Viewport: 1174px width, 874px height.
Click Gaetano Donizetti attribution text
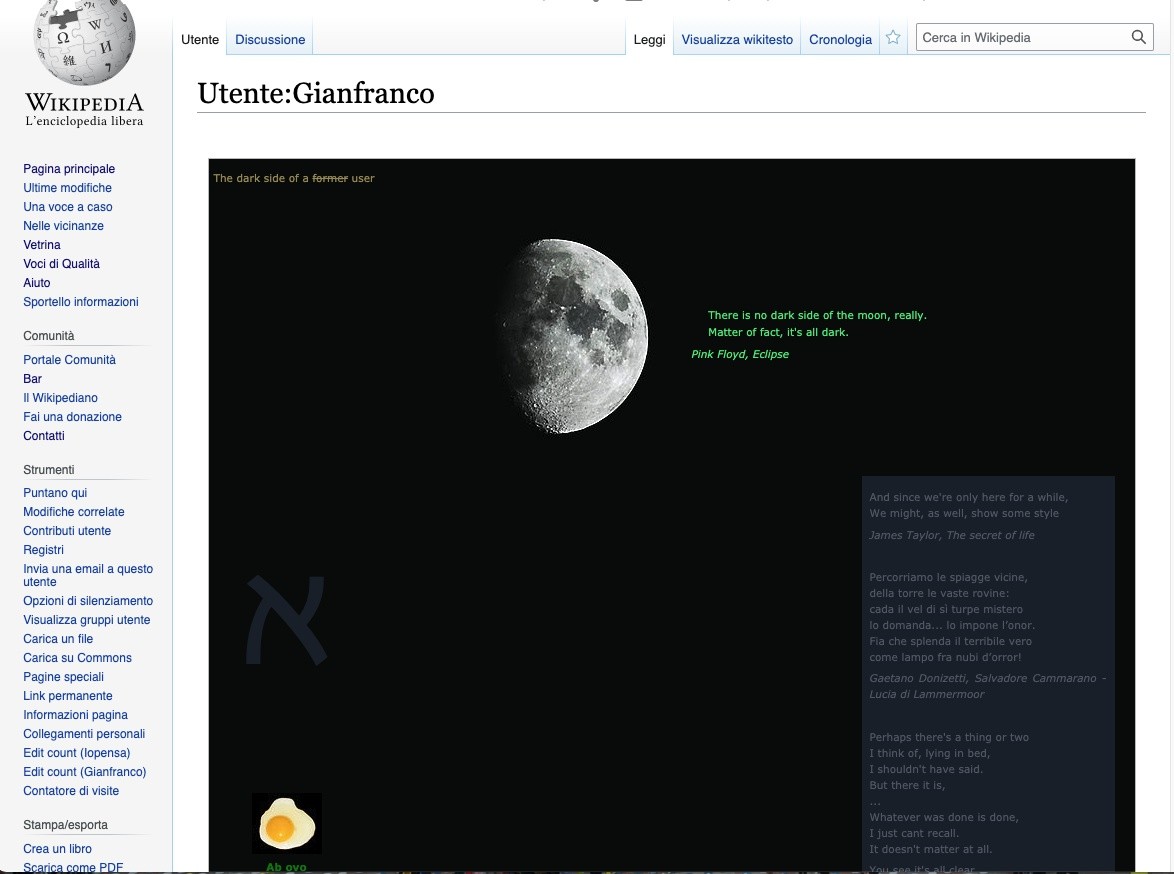pos(988,686)
